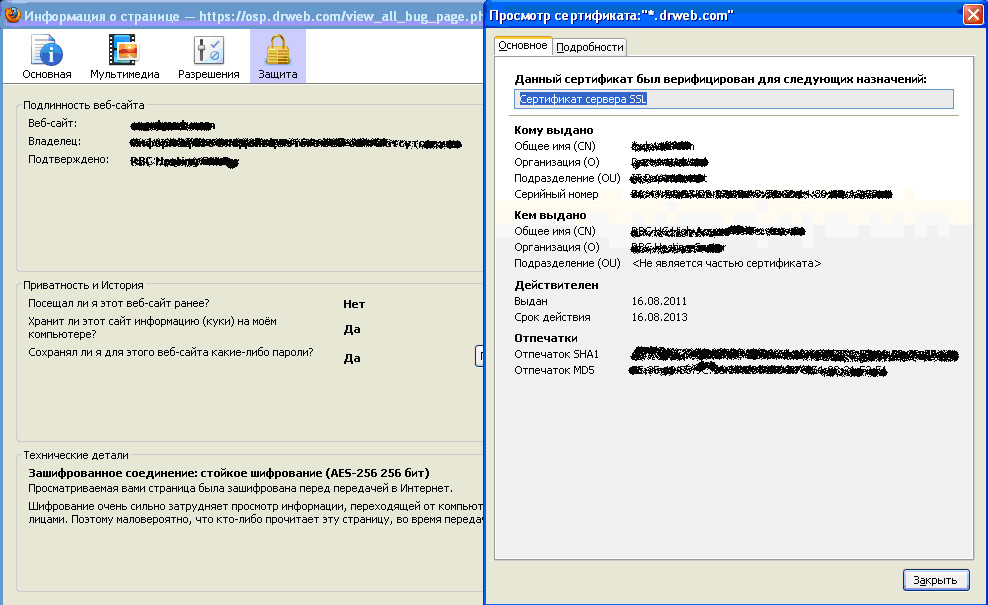
Task: Click the bold 'Зашифрованное соединение' encryption line
Action: (x=229, y=473)
